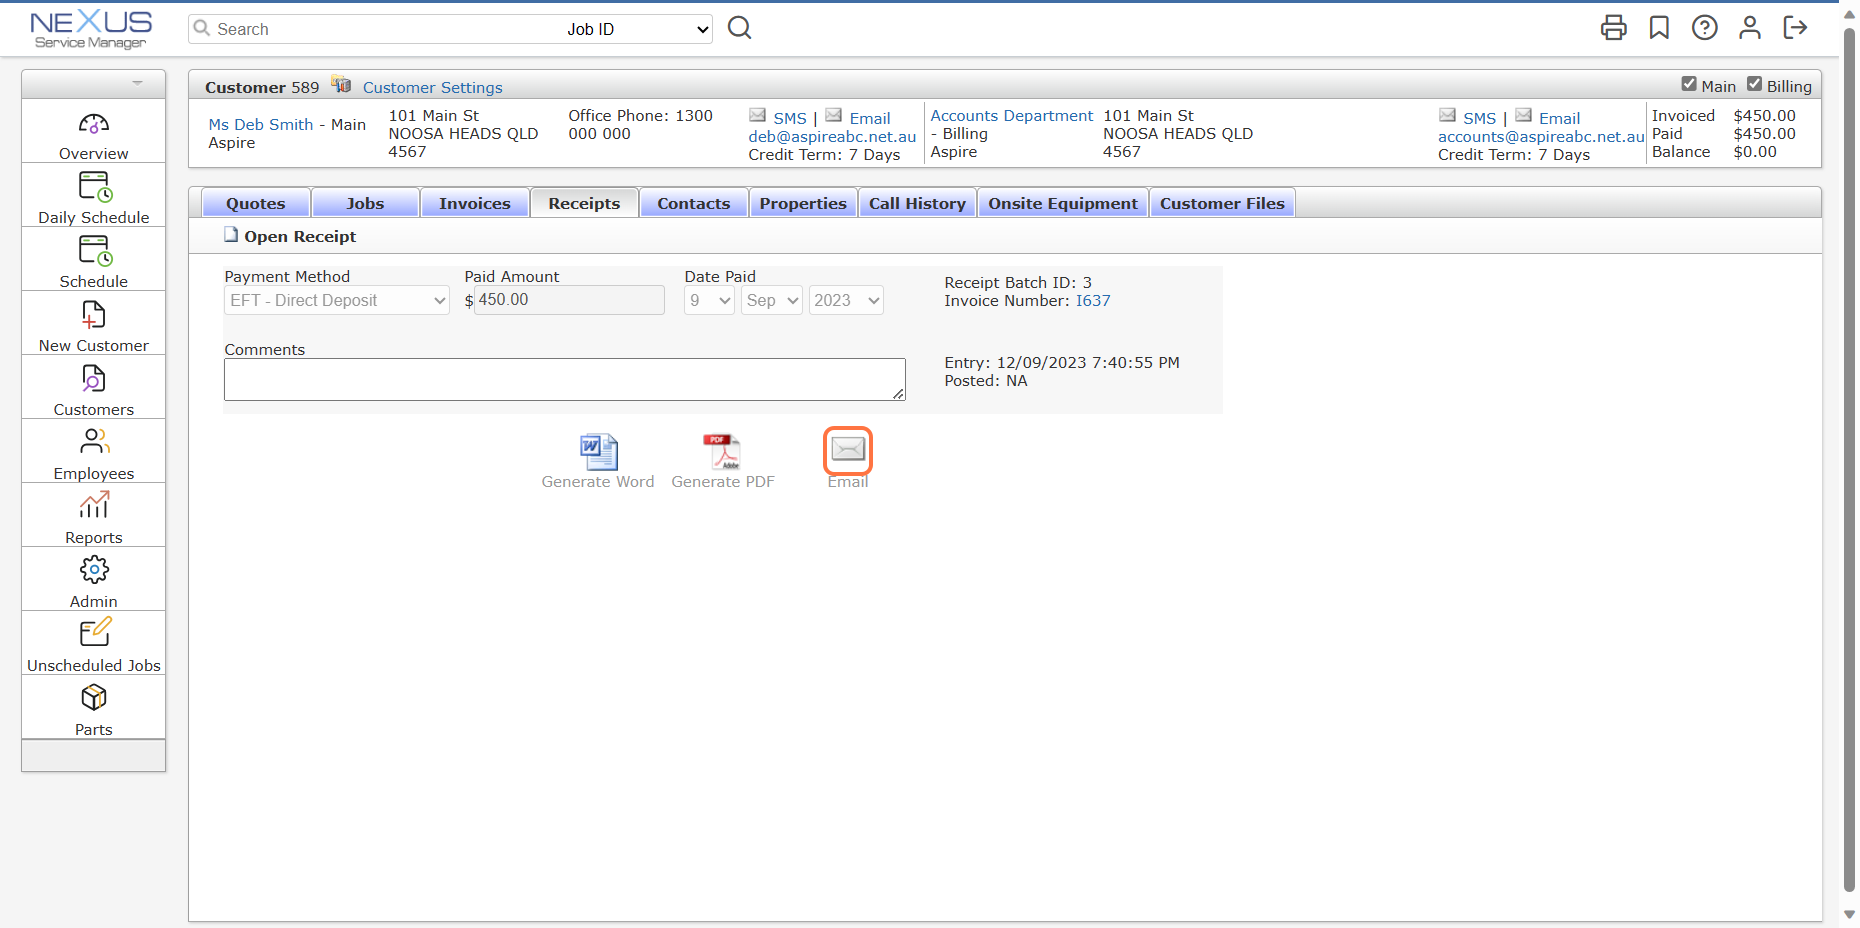Switch to the Invoices tab
The image size is (1860, 928).
(474, 202)
